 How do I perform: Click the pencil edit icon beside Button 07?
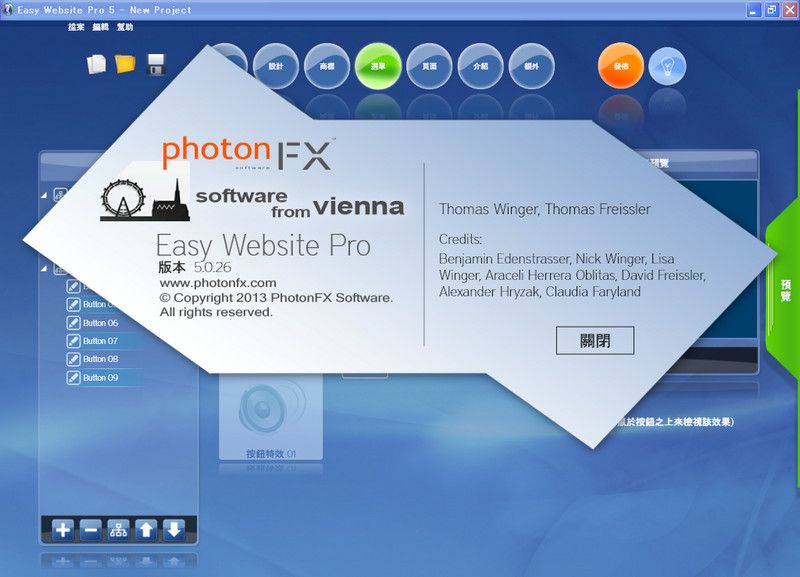click(x=73, y=341)
